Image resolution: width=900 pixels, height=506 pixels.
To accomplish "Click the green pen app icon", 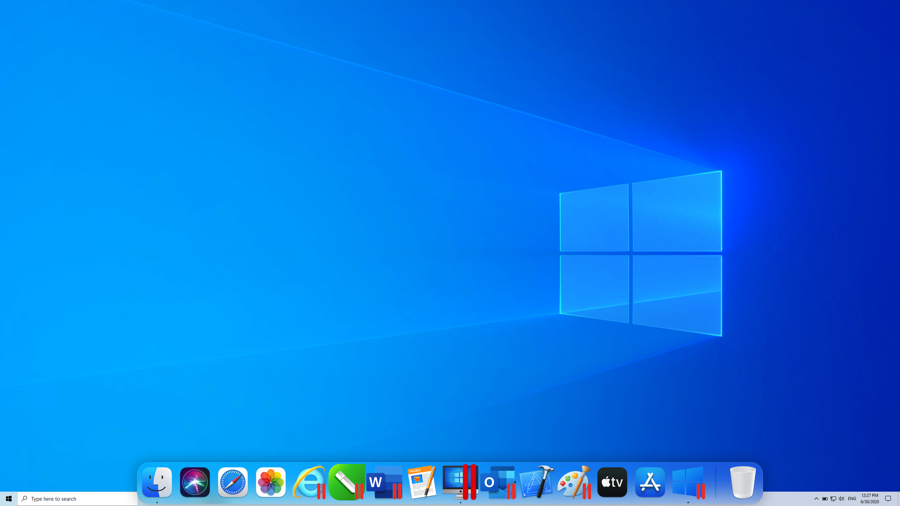I will click(346, 482).
